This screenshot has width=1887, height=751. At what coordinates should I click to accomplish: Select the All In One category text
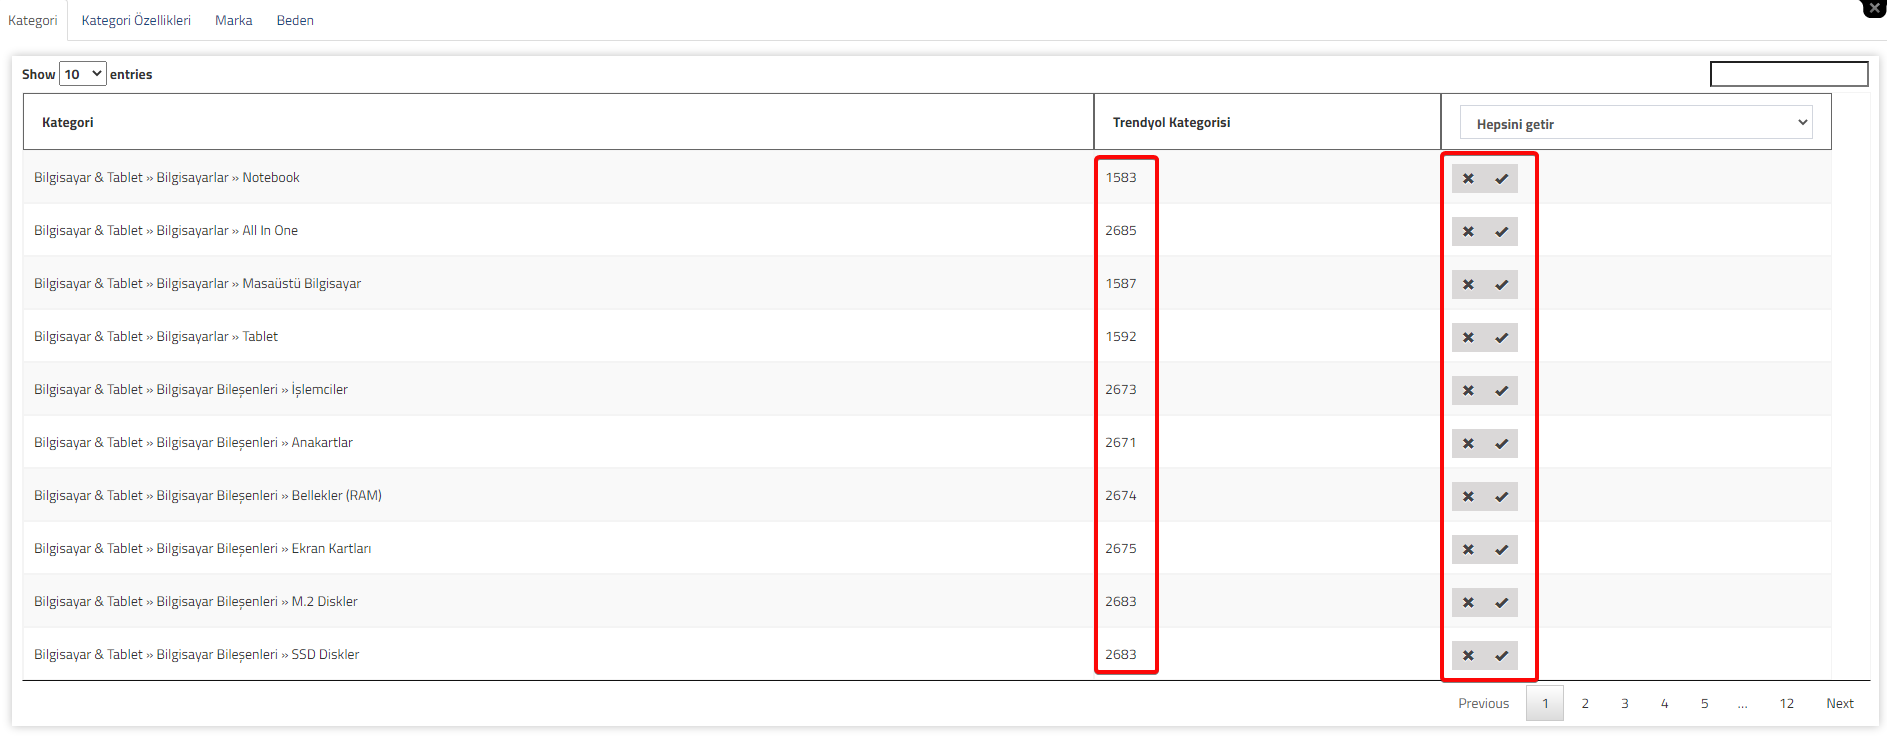click(166, 231)
